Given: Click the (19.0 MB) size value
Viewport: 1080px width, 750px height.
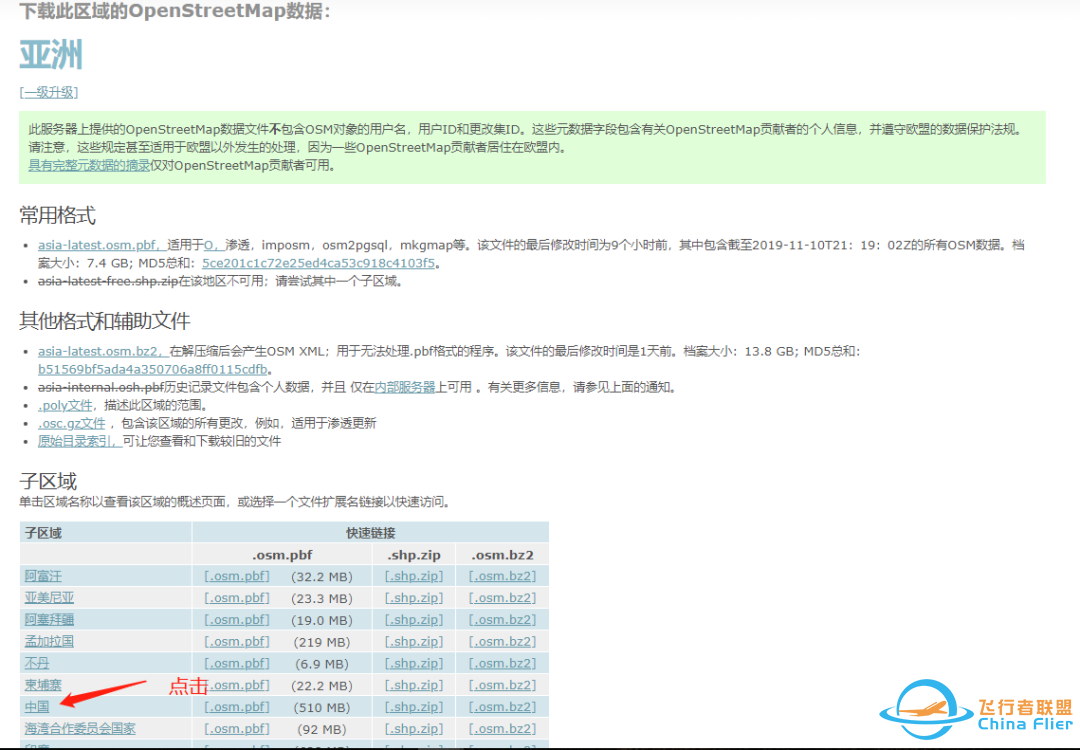Looking at the screenshot, I should tap(322, 621).
